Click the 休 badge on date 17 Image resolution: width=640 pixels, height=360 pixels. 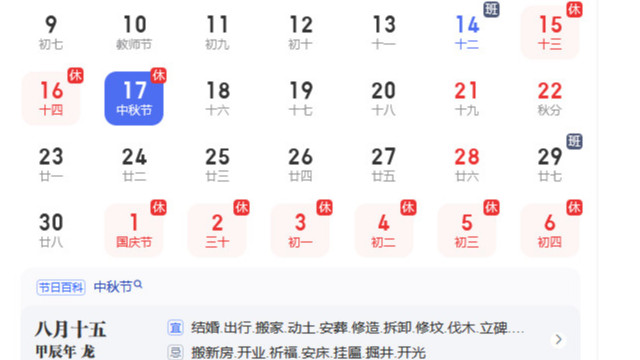pyautogui.click(x=158, y=75)
